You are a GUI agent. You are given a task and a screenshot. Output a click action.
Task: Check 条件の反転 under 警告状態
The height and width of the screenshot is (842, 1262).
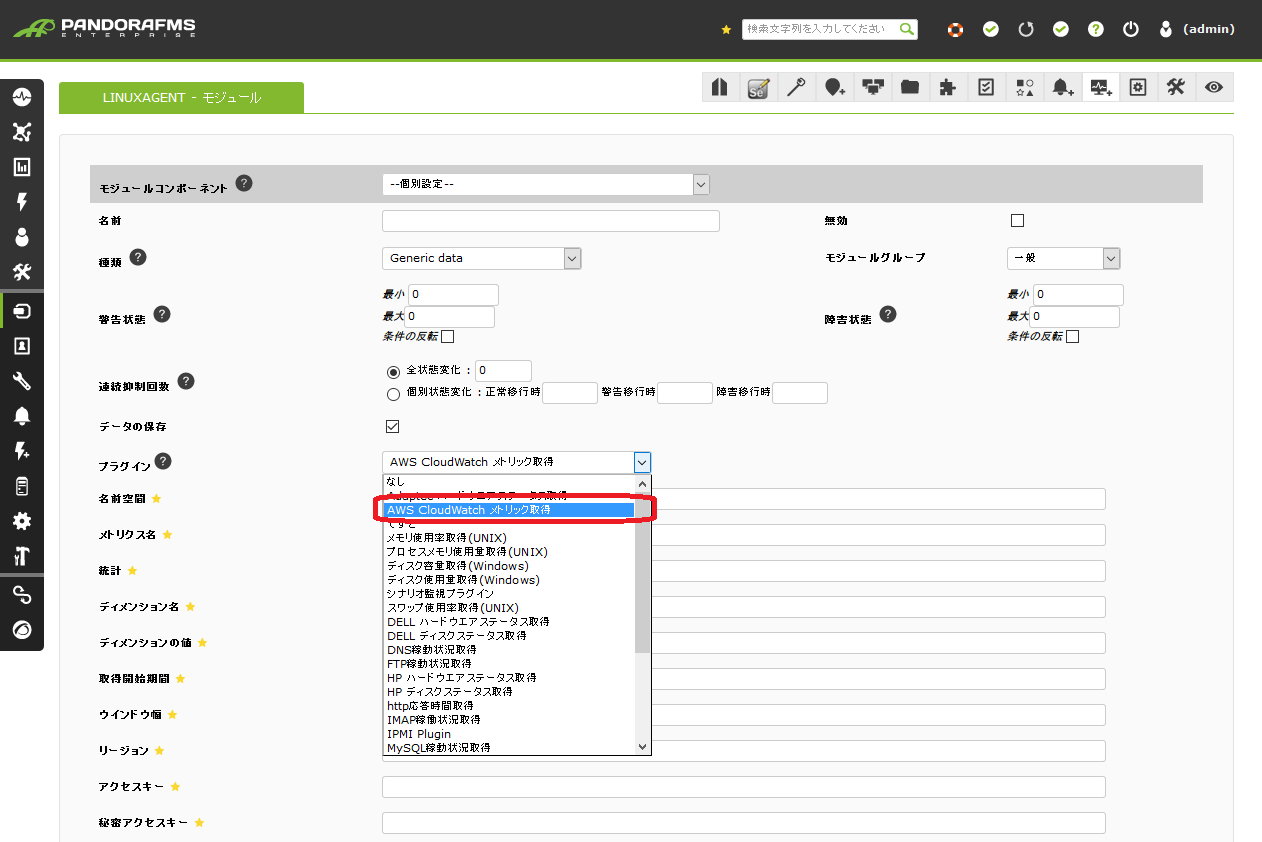tap(448, 336)
